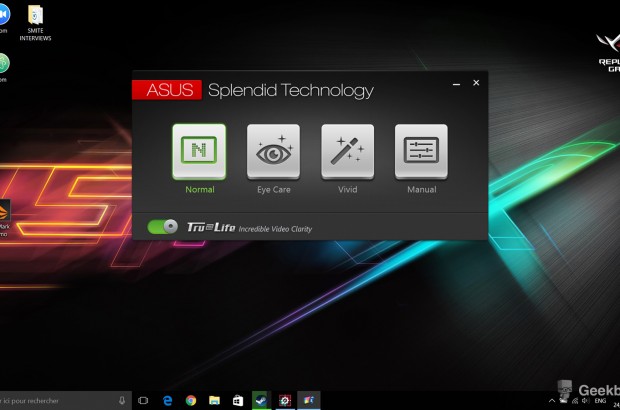Open the 3DMark demo desktop shortcut
Viewport: 620px width, 410px height.
[4, 215]
